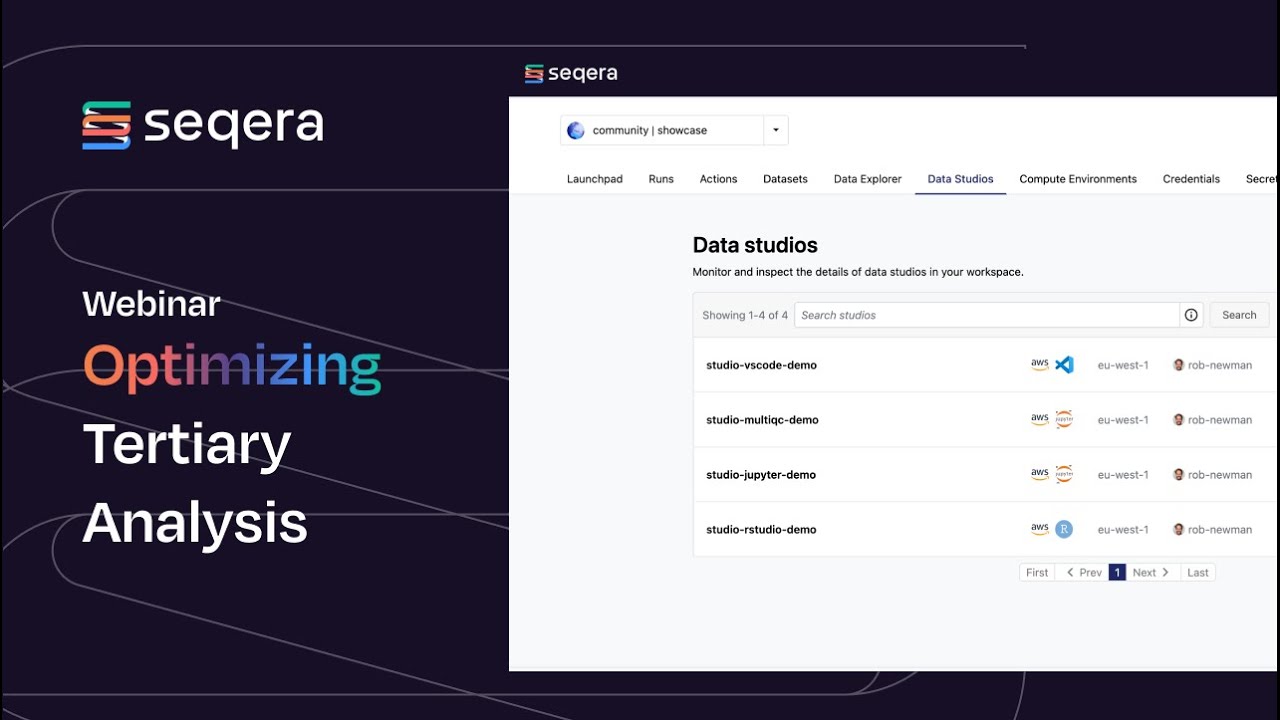Go to the Launchpad tab
The height and width of the screenshot is (720, 1280).
[595, 179]
